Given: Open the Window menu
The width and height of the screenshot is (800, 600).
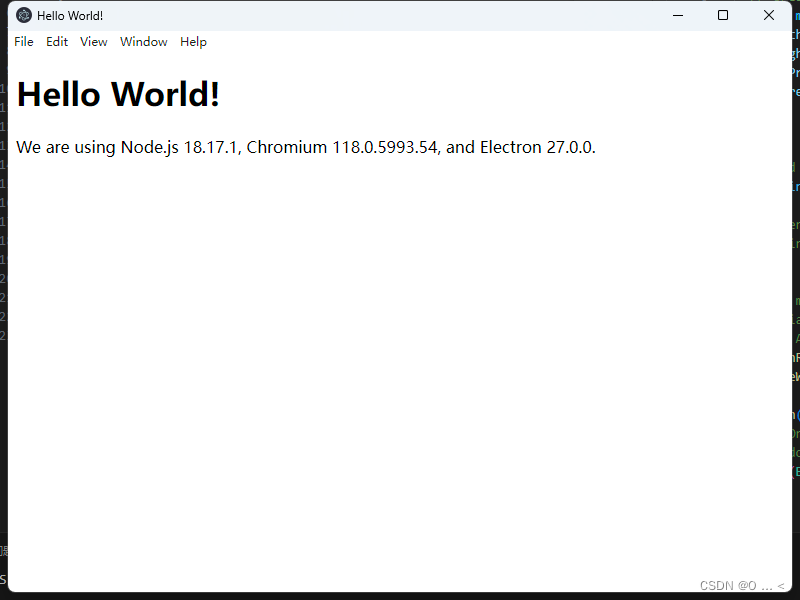Looking at the screenshot, I should 143,42.
